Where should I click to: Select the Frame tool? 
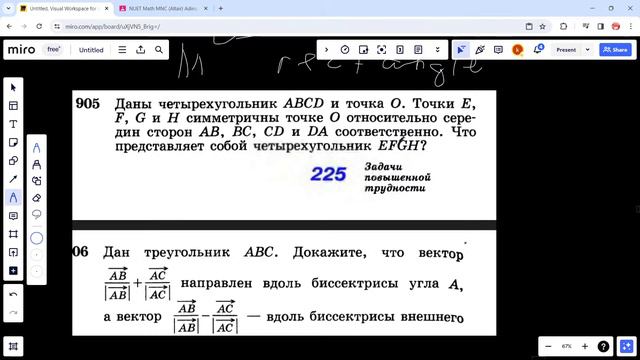coord(13,234)
